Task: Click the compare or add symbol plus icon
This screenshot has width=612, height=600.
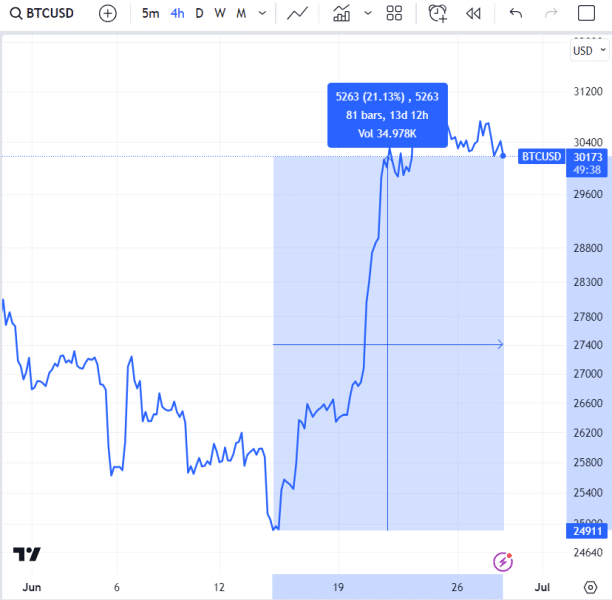Action: (x=107, y=14)
